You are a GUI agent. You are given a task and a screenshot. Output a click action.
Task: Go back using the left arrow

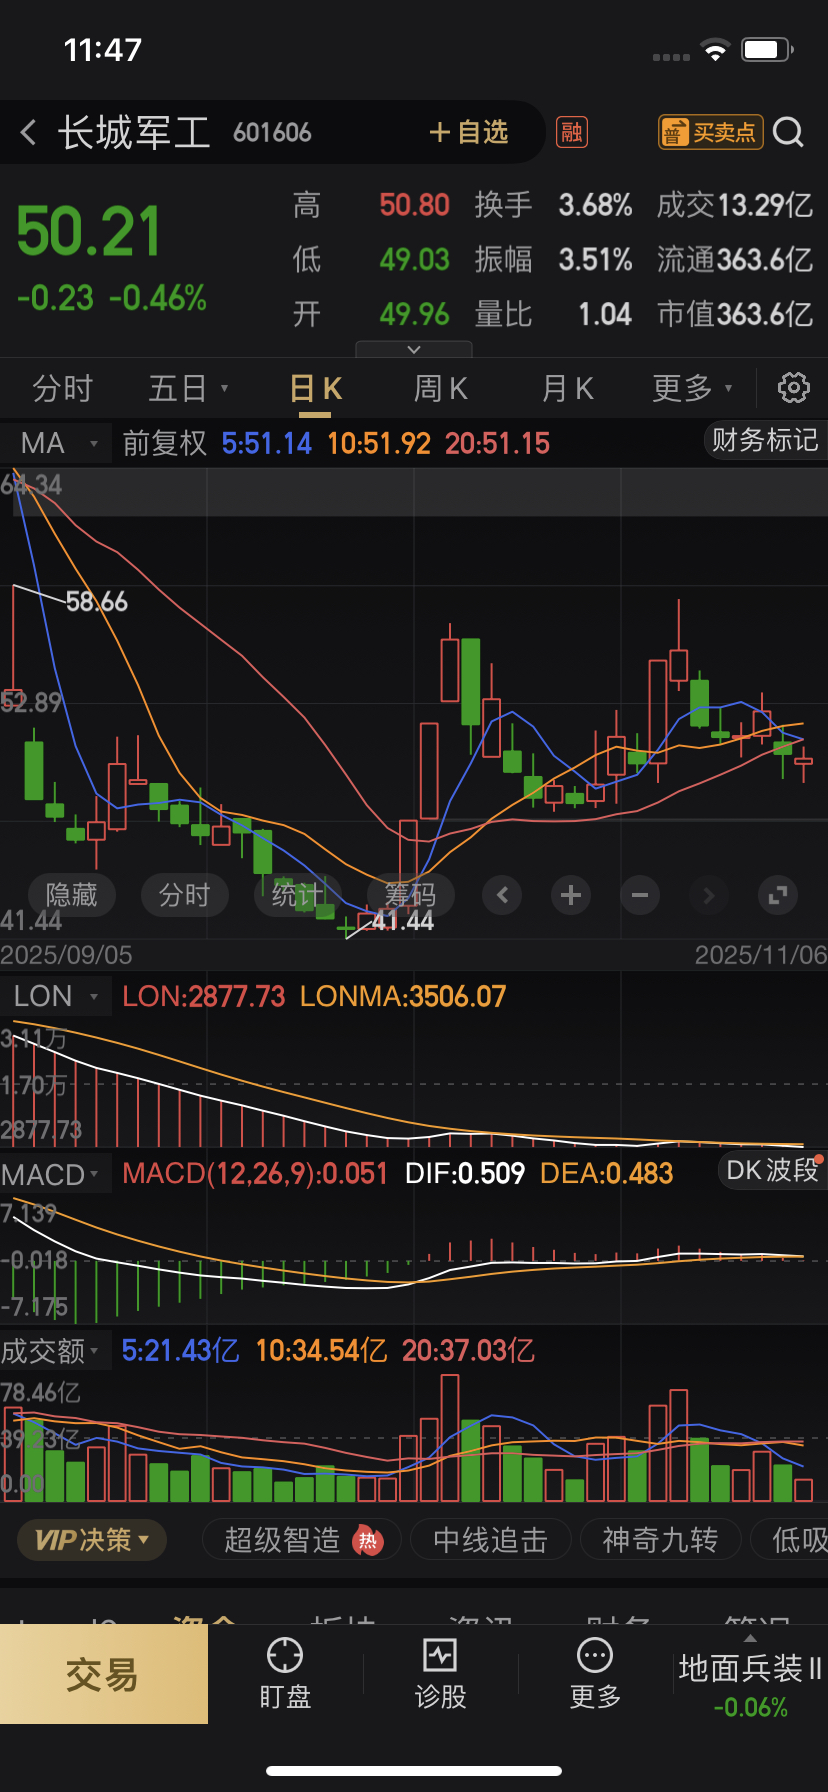coord(28,132)
